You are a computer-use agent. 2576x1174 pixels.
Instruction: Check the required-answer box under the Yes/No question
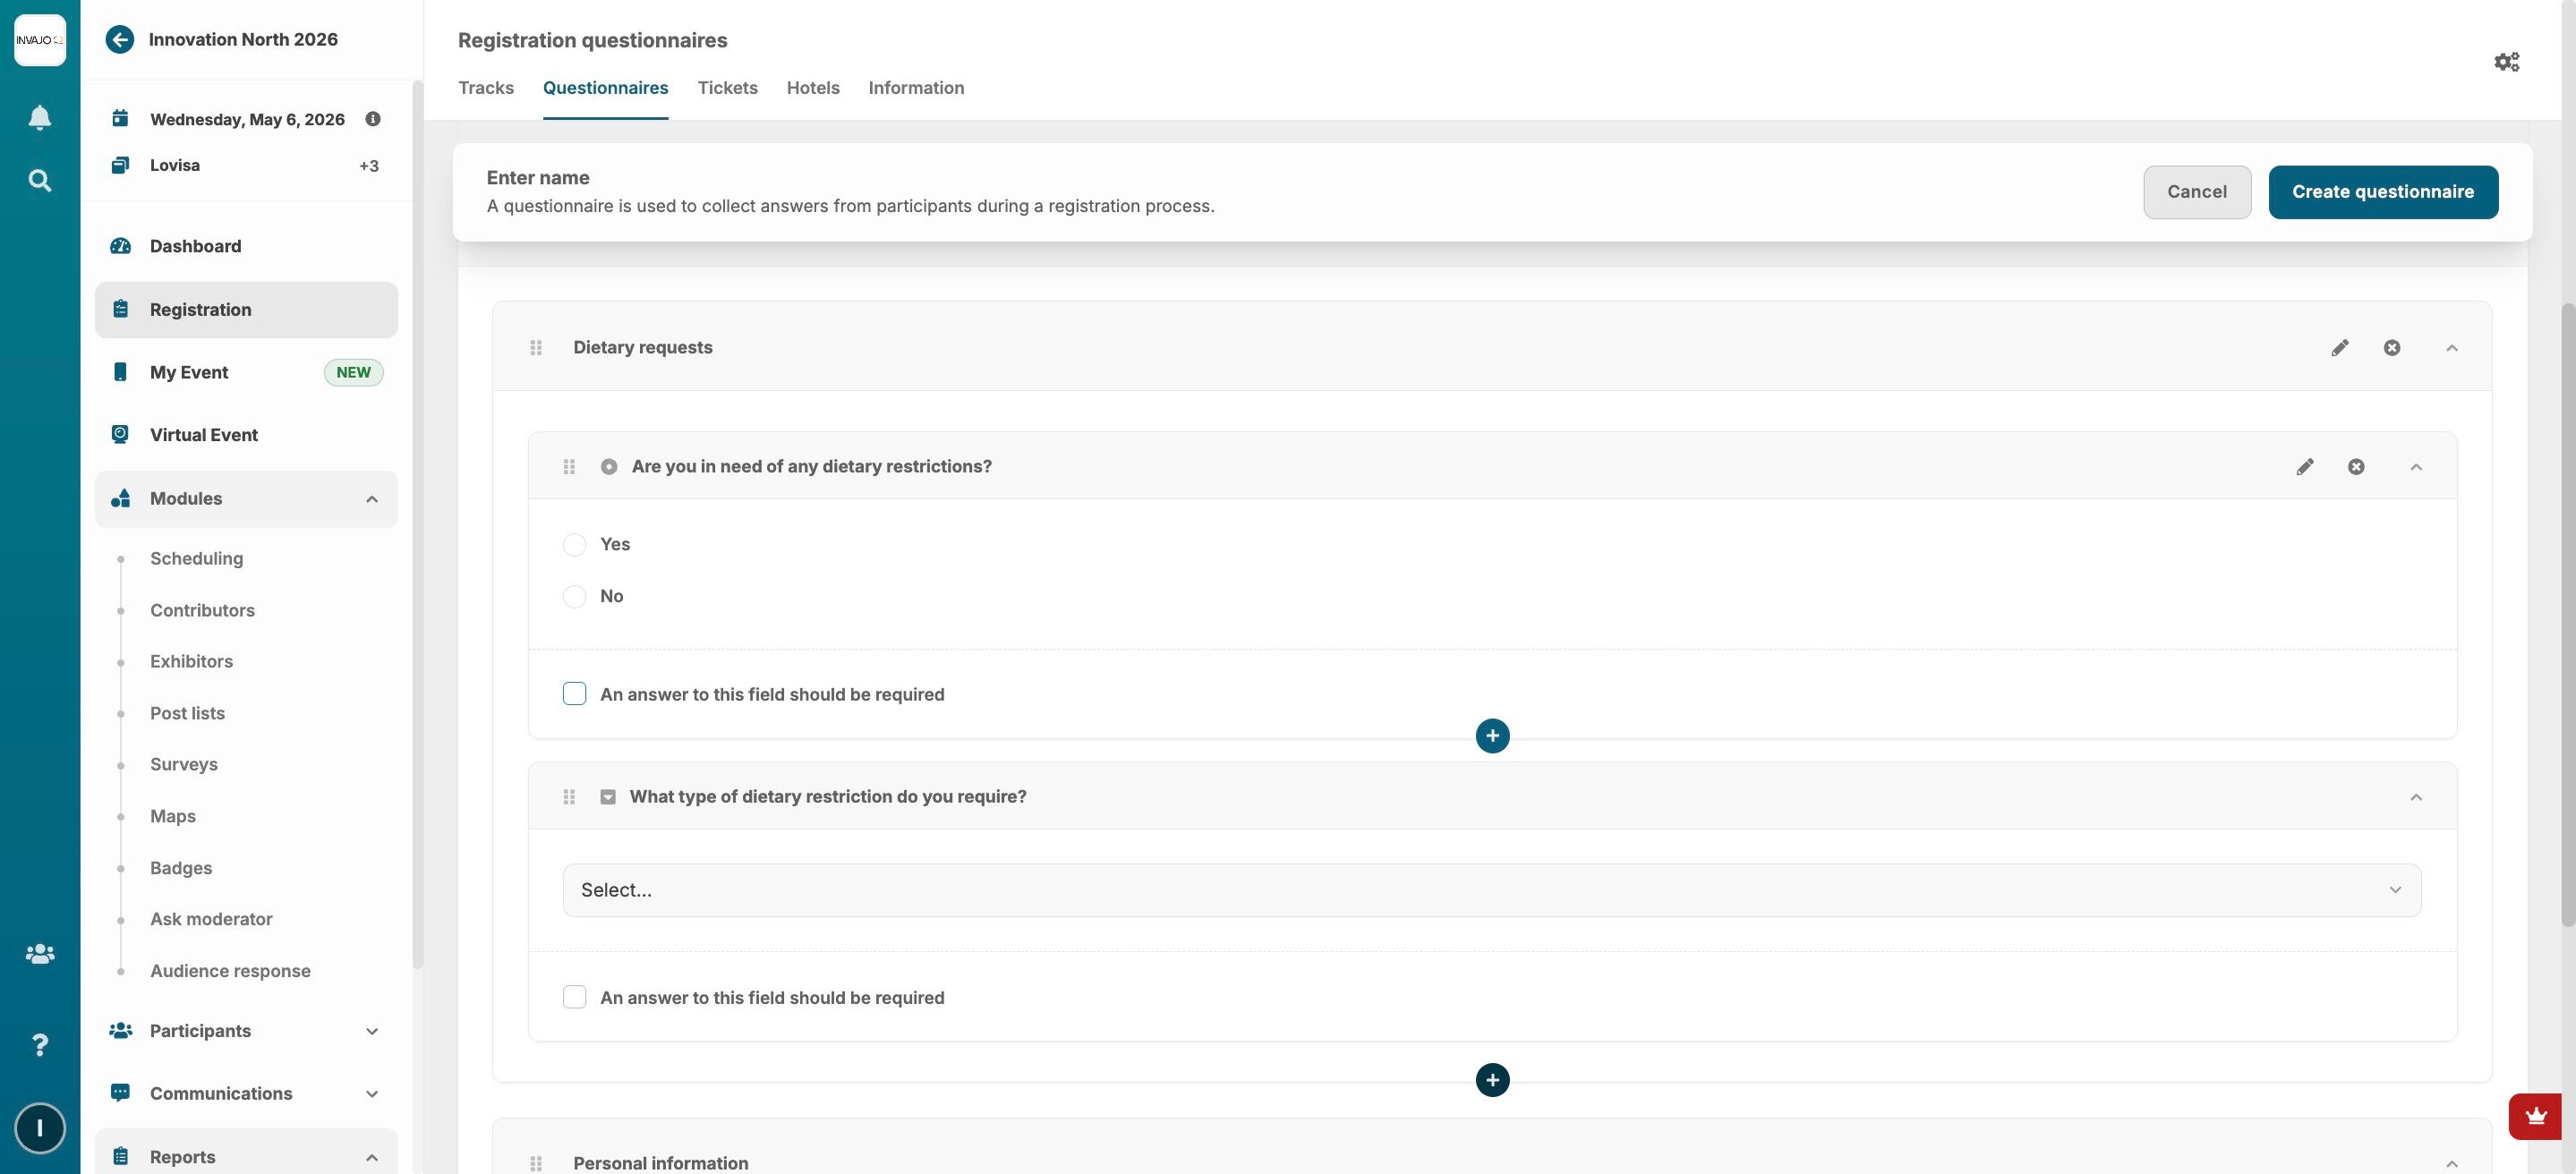click(574, 694)
